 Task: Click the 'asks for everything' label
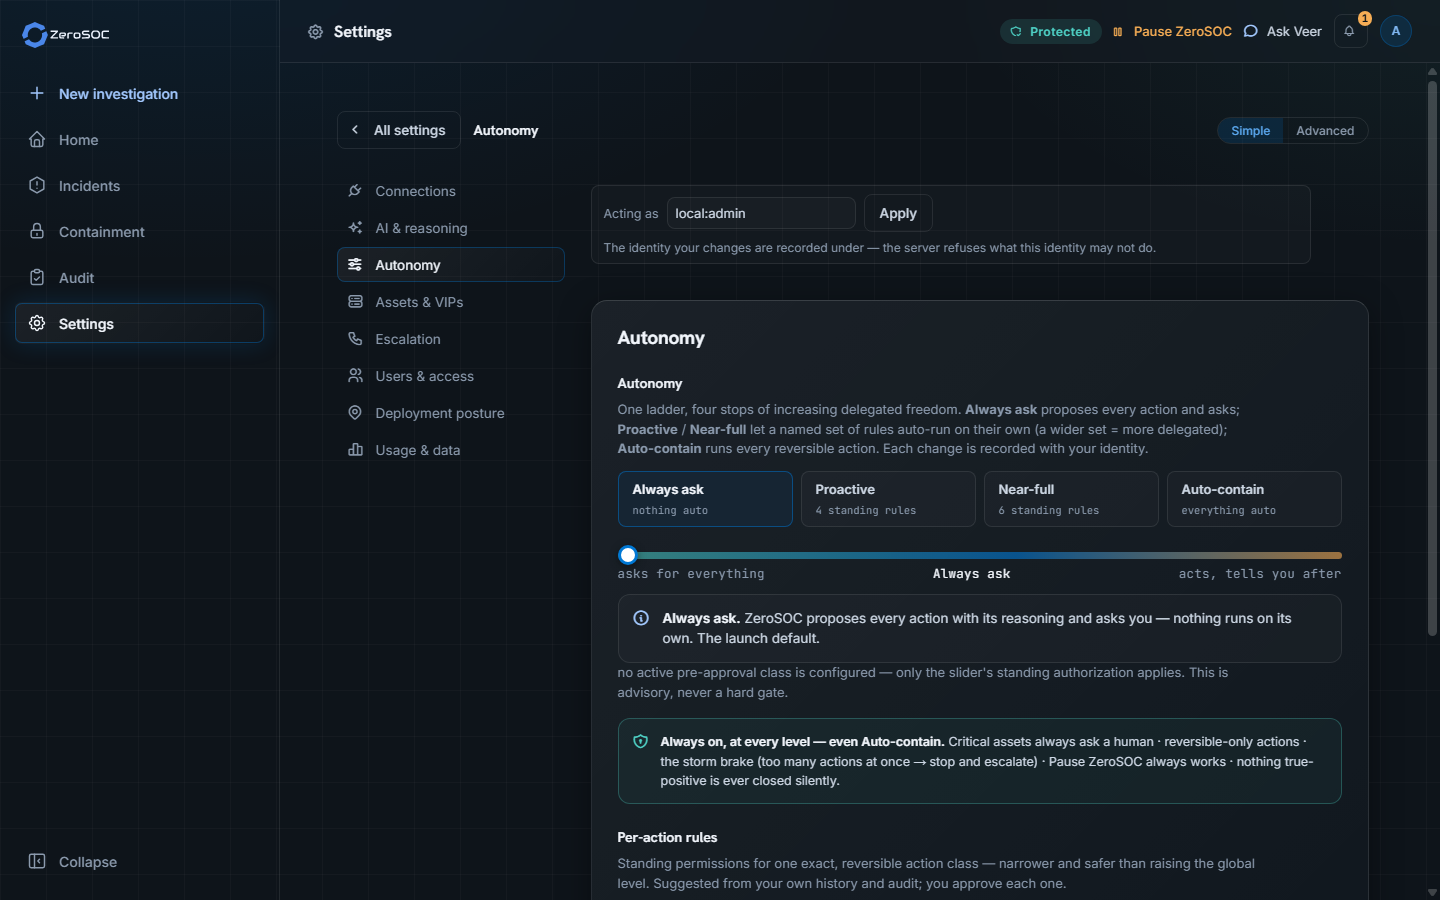pos(691,574)
